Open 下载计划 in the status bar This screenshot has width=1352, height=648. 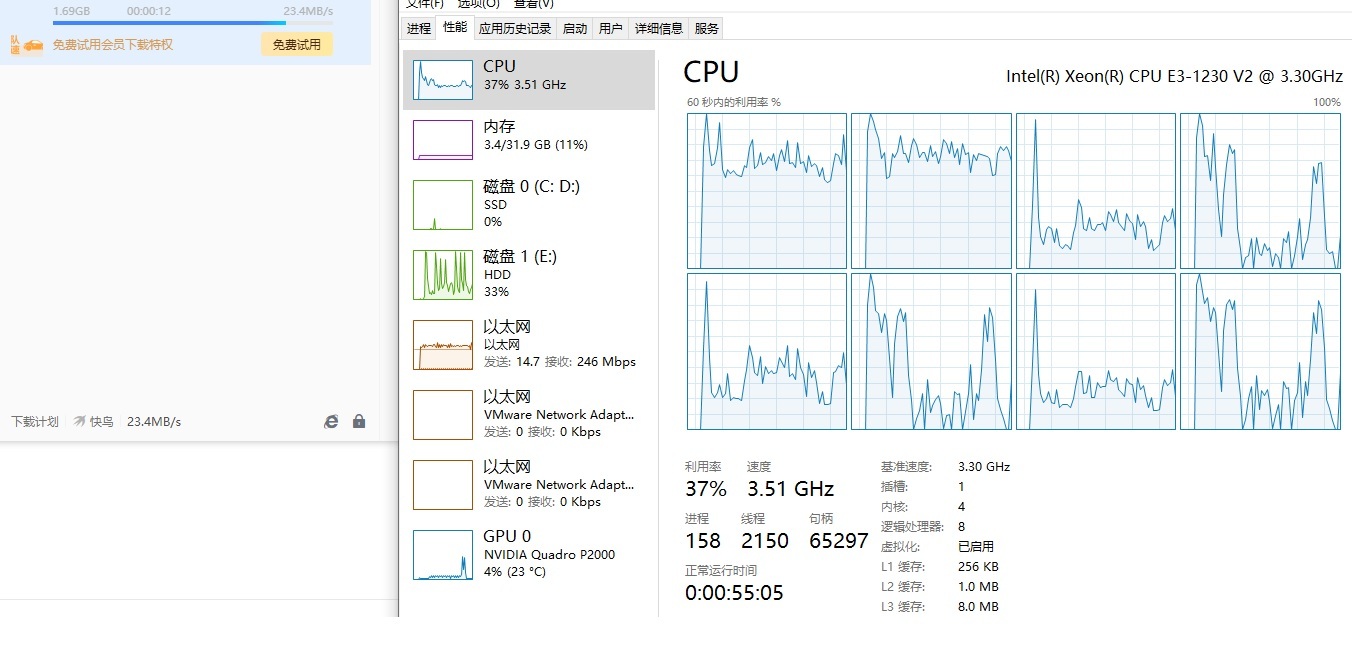tap(35, 422)
